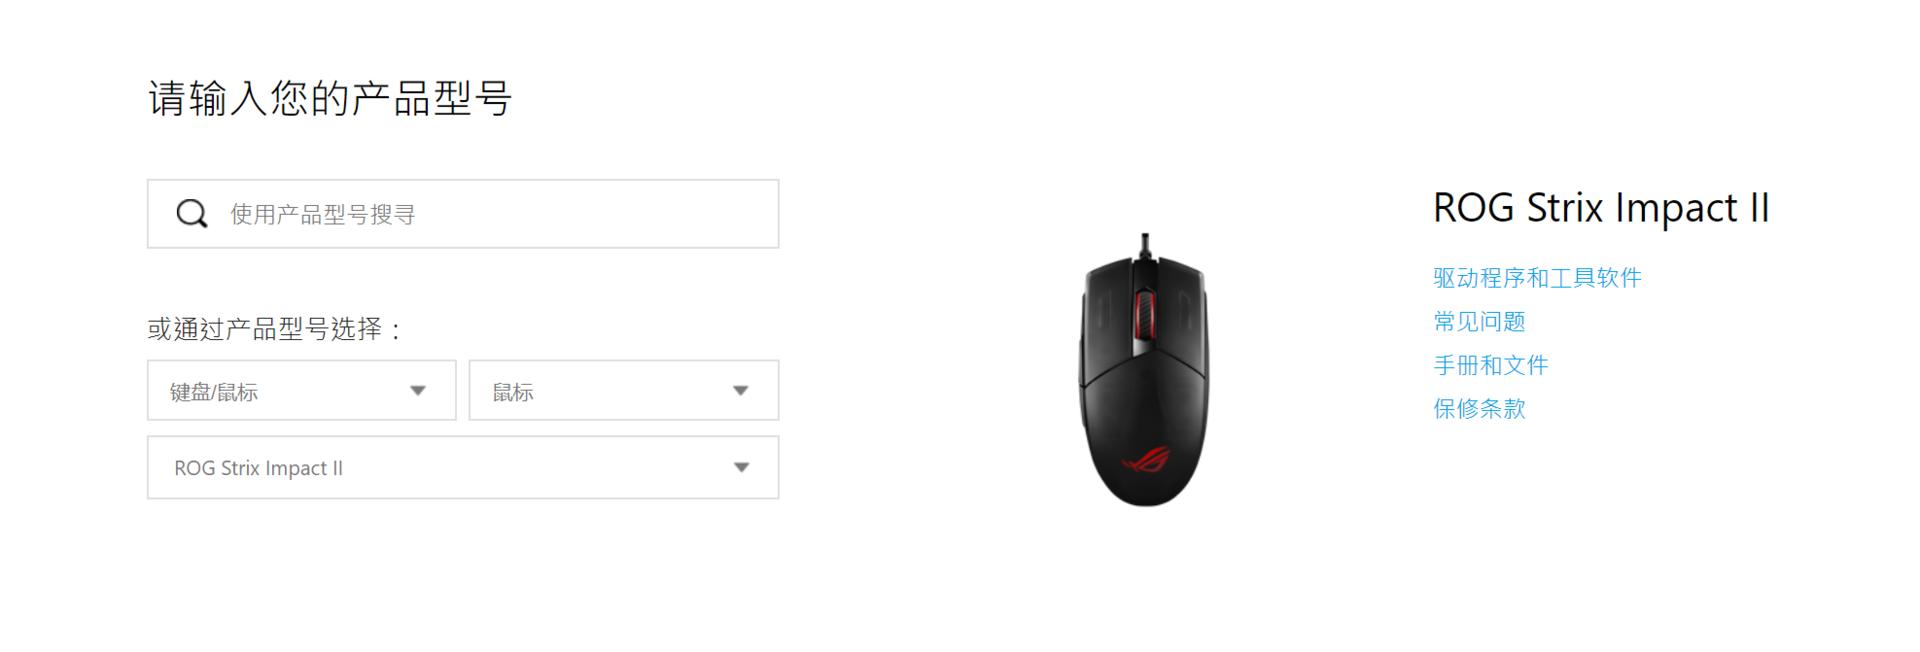Click the ROG Strix Impact II product title
1920x652 pixels.
(1601, 208)
